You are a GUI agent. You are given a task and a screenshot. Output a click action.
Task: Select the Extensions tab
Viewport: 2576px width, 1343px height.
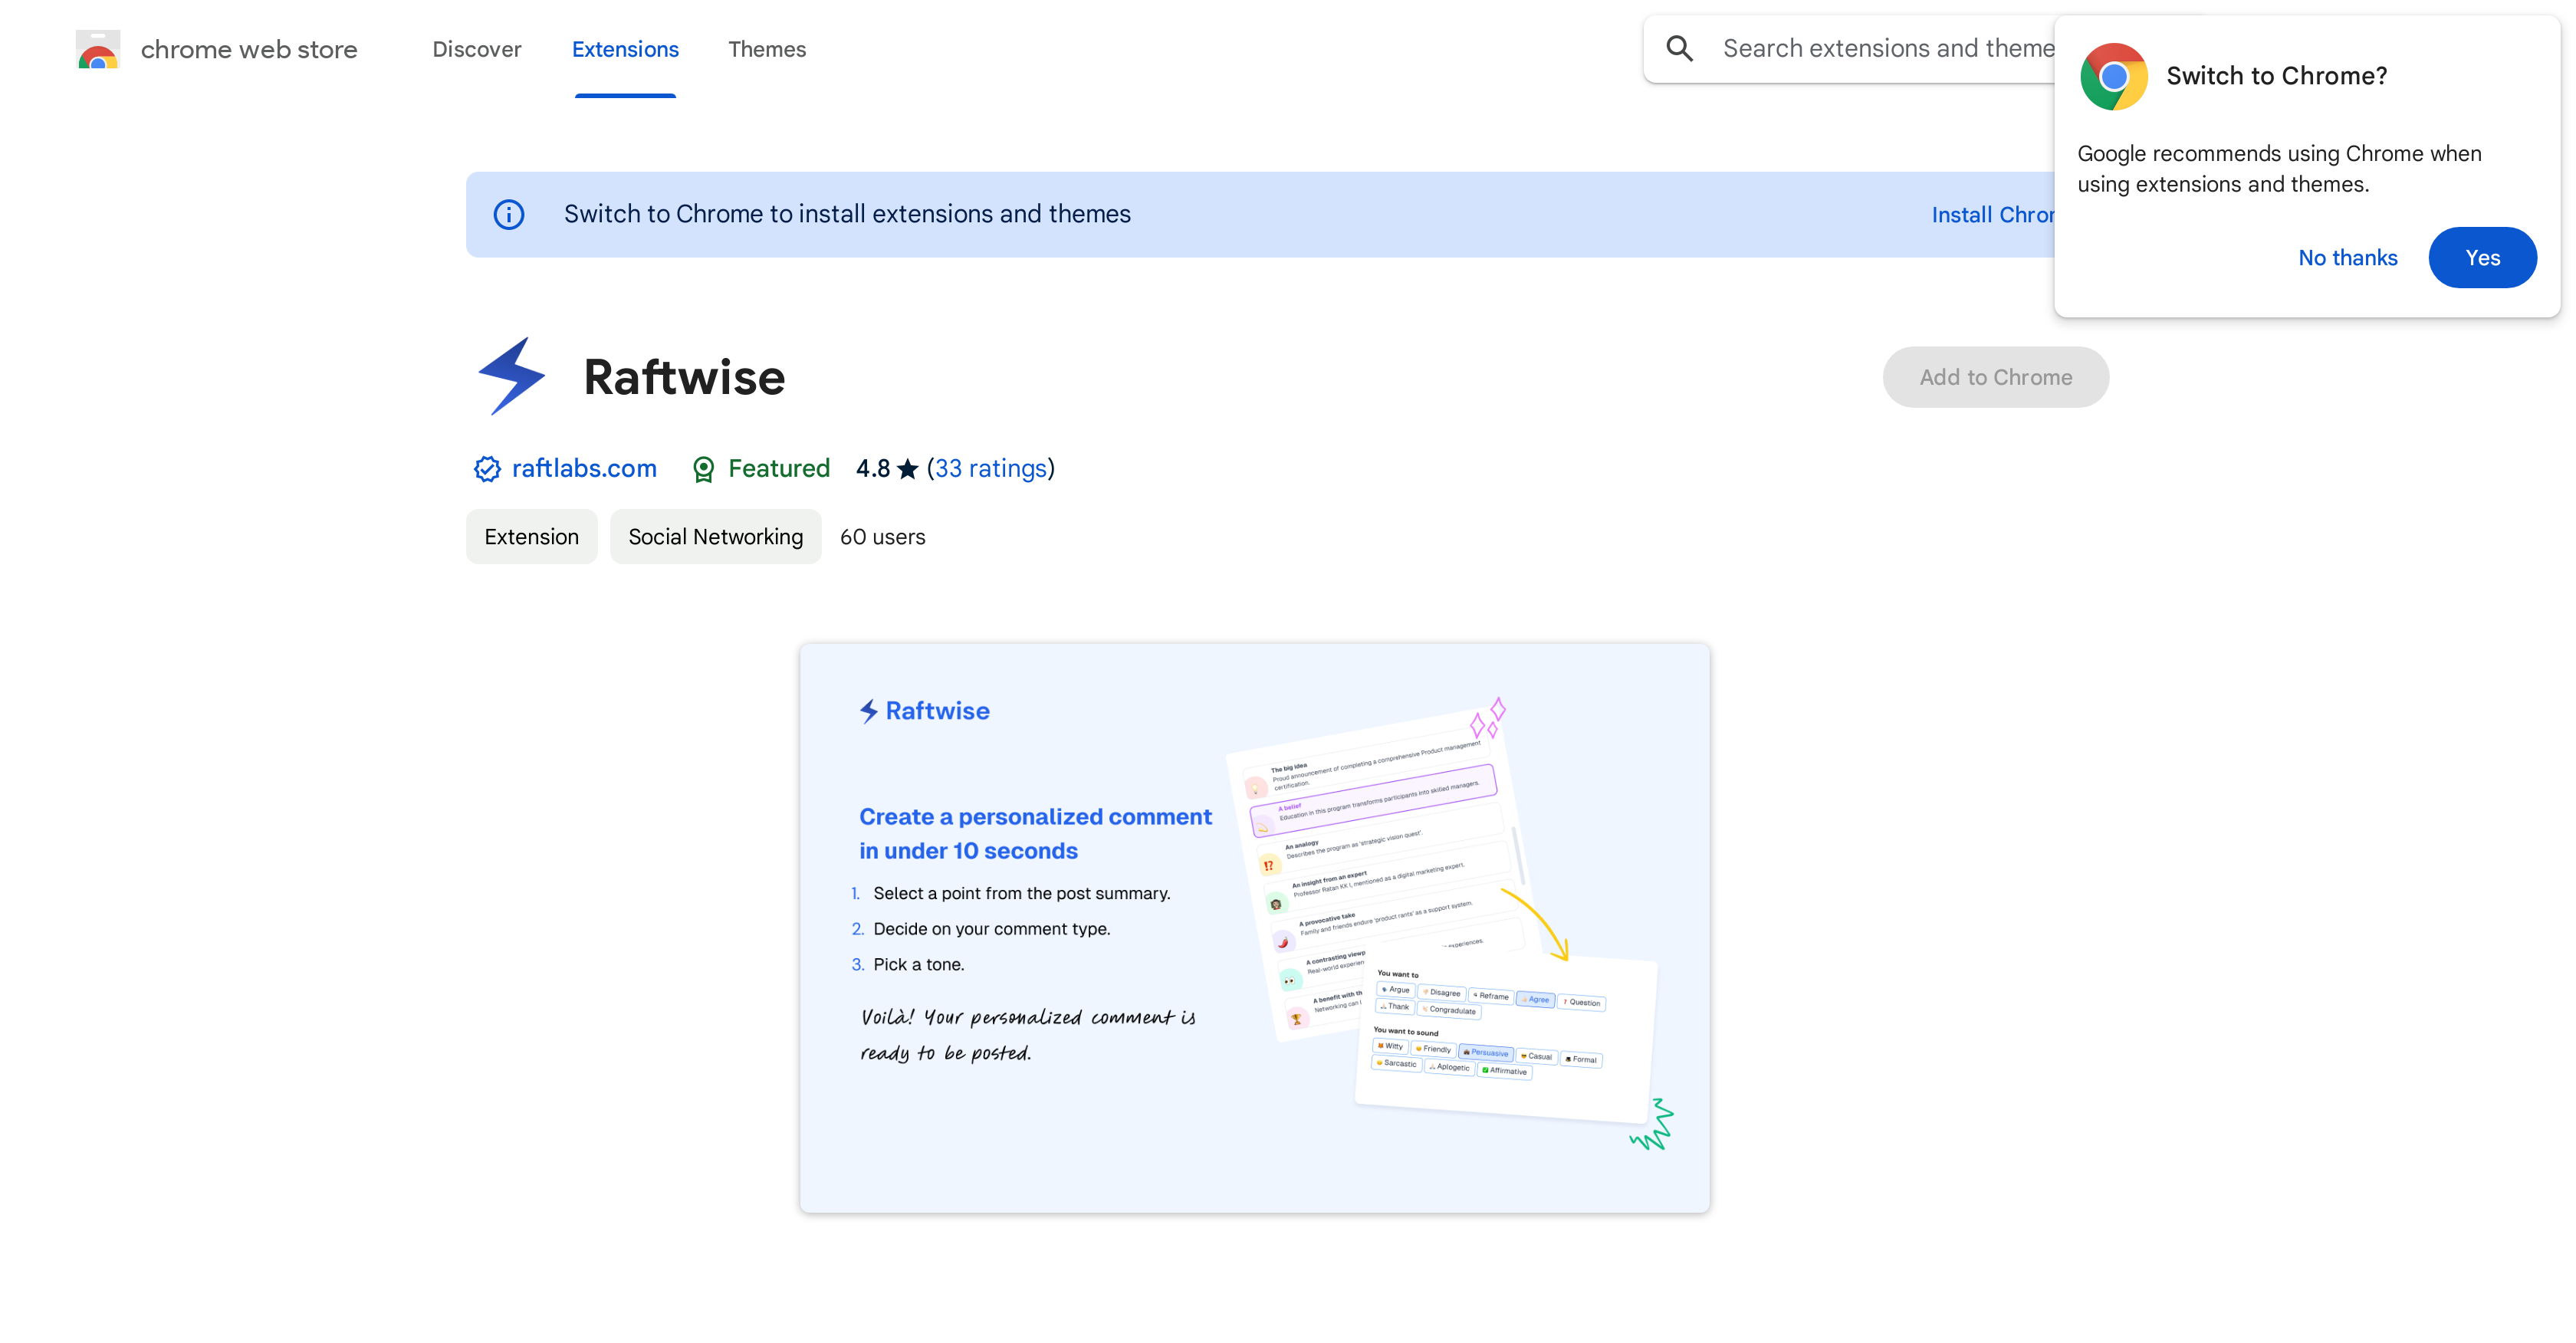pos(625,49)
